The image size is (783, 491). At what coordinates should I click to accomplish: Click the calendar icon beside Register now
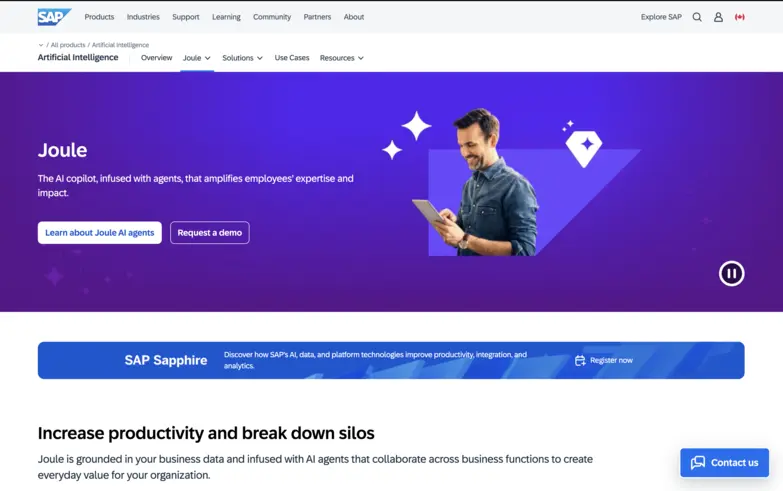[580, 361]
